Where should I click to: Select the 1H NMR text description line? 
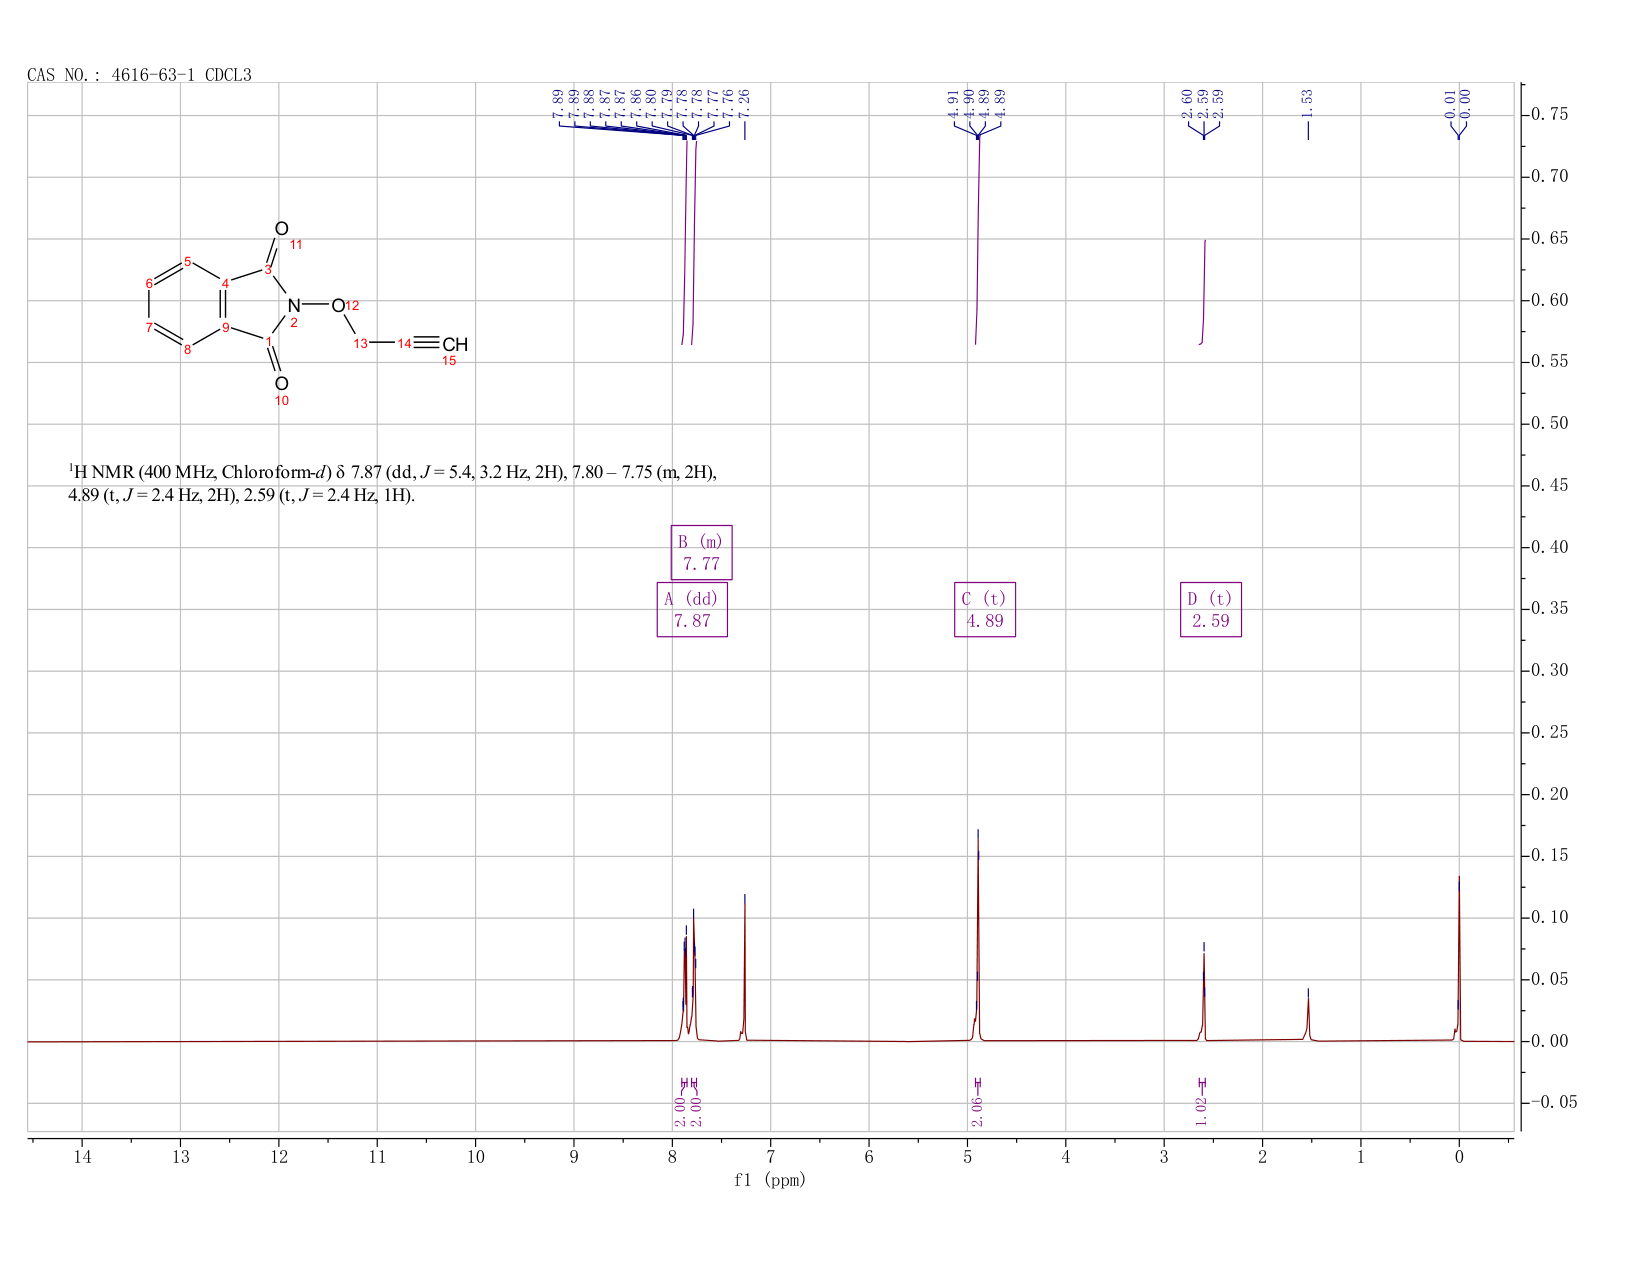(x=392, y=483)
